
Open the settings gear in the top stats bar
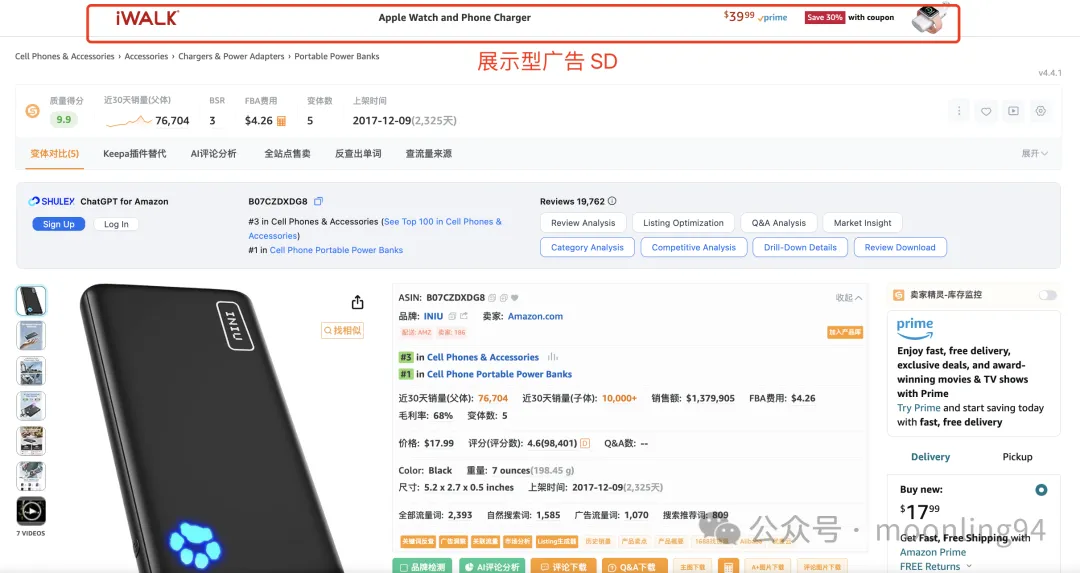click(1041, 111)
